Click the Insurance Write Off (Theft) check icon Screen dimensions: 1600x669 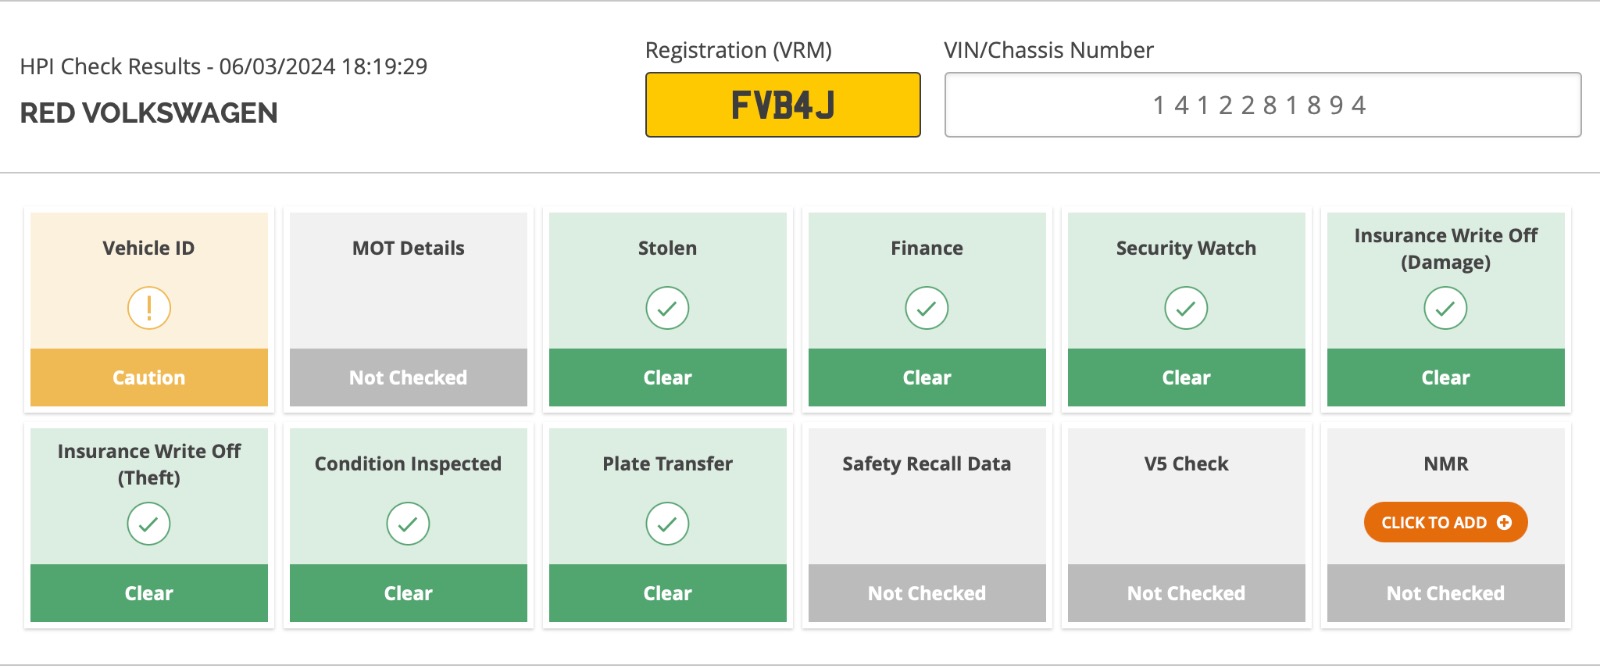(x=149, y=524)
